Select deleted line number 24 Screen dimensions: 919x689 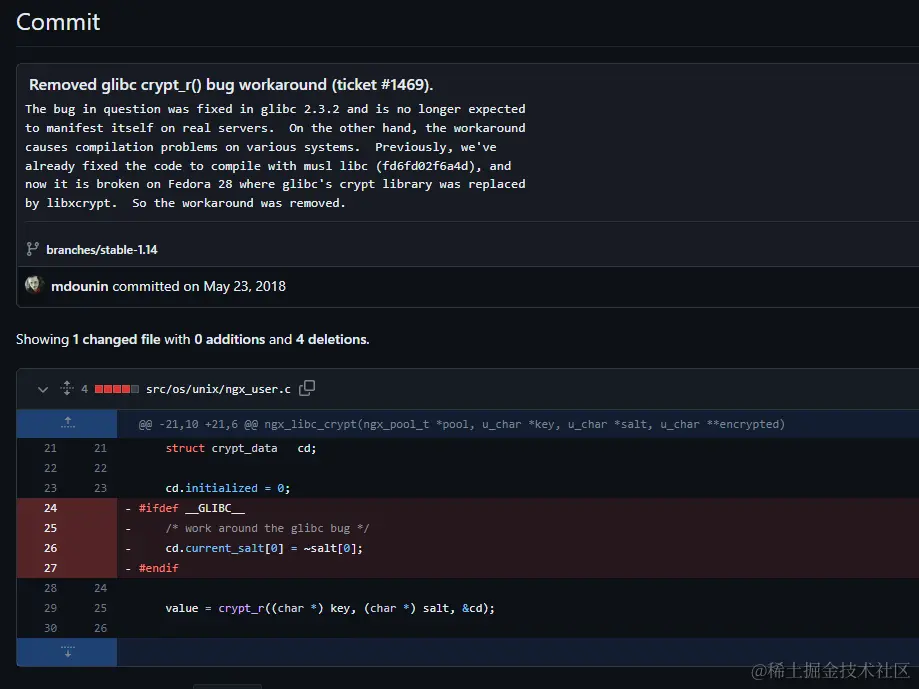click(50, 508)
